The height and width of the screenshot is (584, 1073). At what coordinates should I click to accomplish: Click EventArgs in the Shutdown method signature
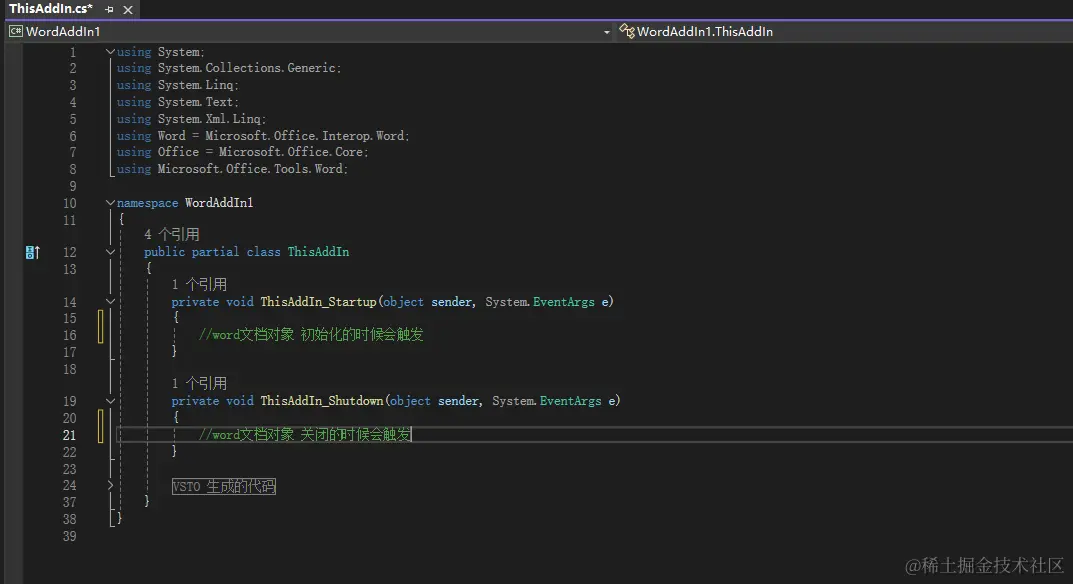[571, 401]
